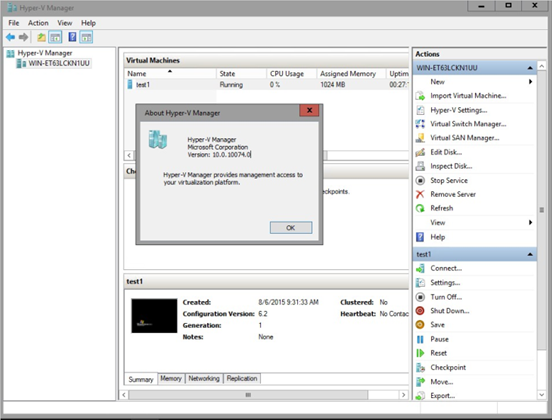Click the red Shut Down icon
This screenshot has width=552, height=420.
pos(420,311)
